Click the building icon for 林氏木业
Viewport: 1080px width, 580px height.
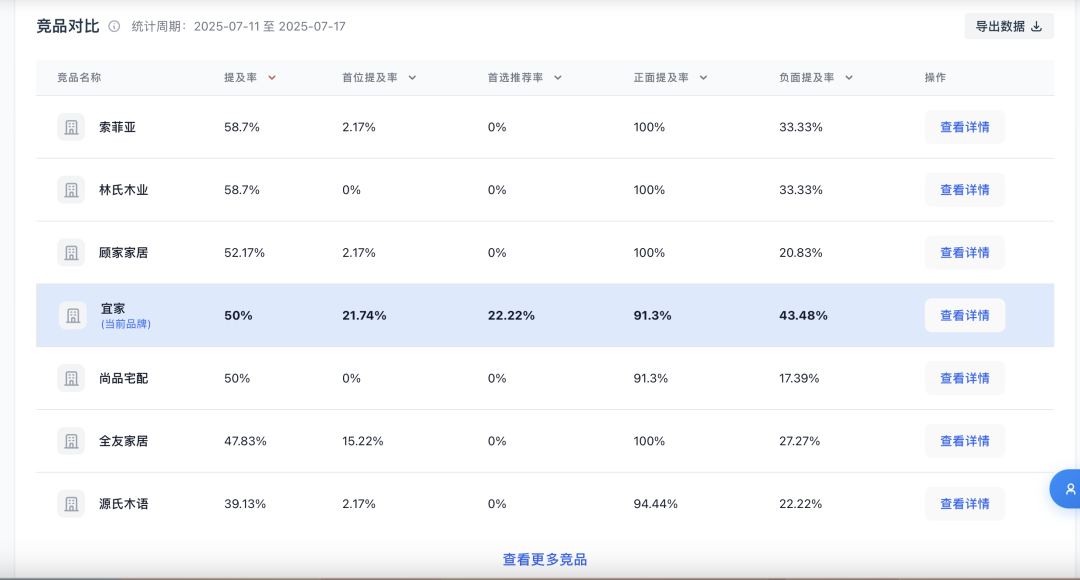tap(71, 189)
